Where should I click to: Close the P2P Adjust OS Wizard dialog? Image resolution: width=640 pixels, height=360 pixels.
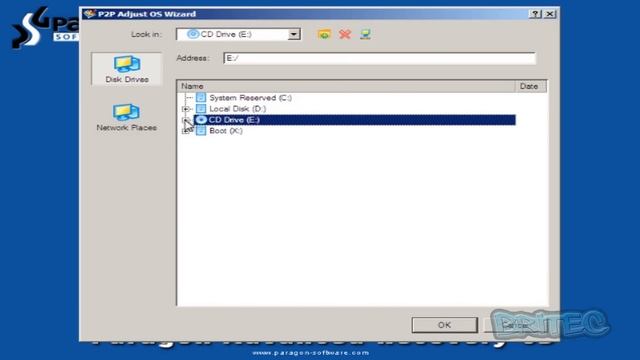tap(550, 14)
